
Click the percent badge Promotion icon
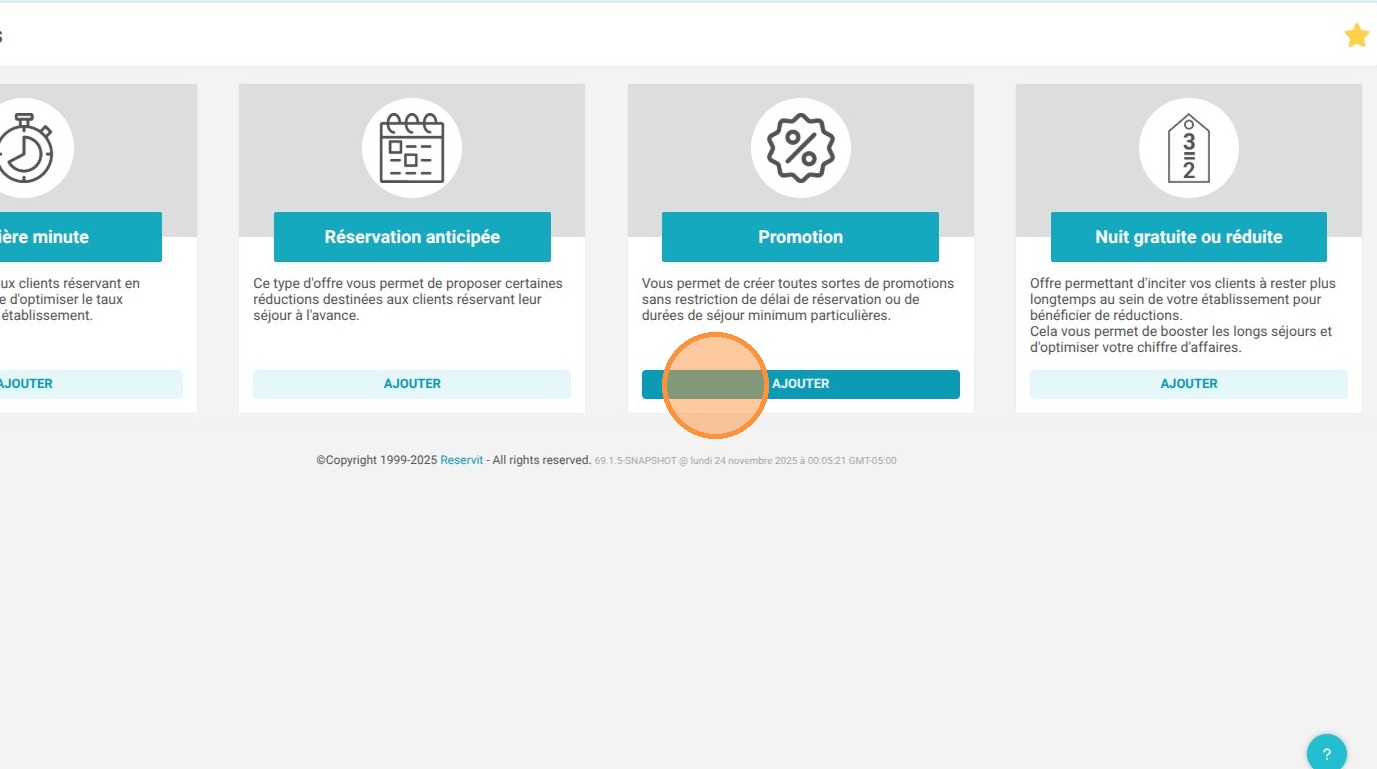pos(800,148)
